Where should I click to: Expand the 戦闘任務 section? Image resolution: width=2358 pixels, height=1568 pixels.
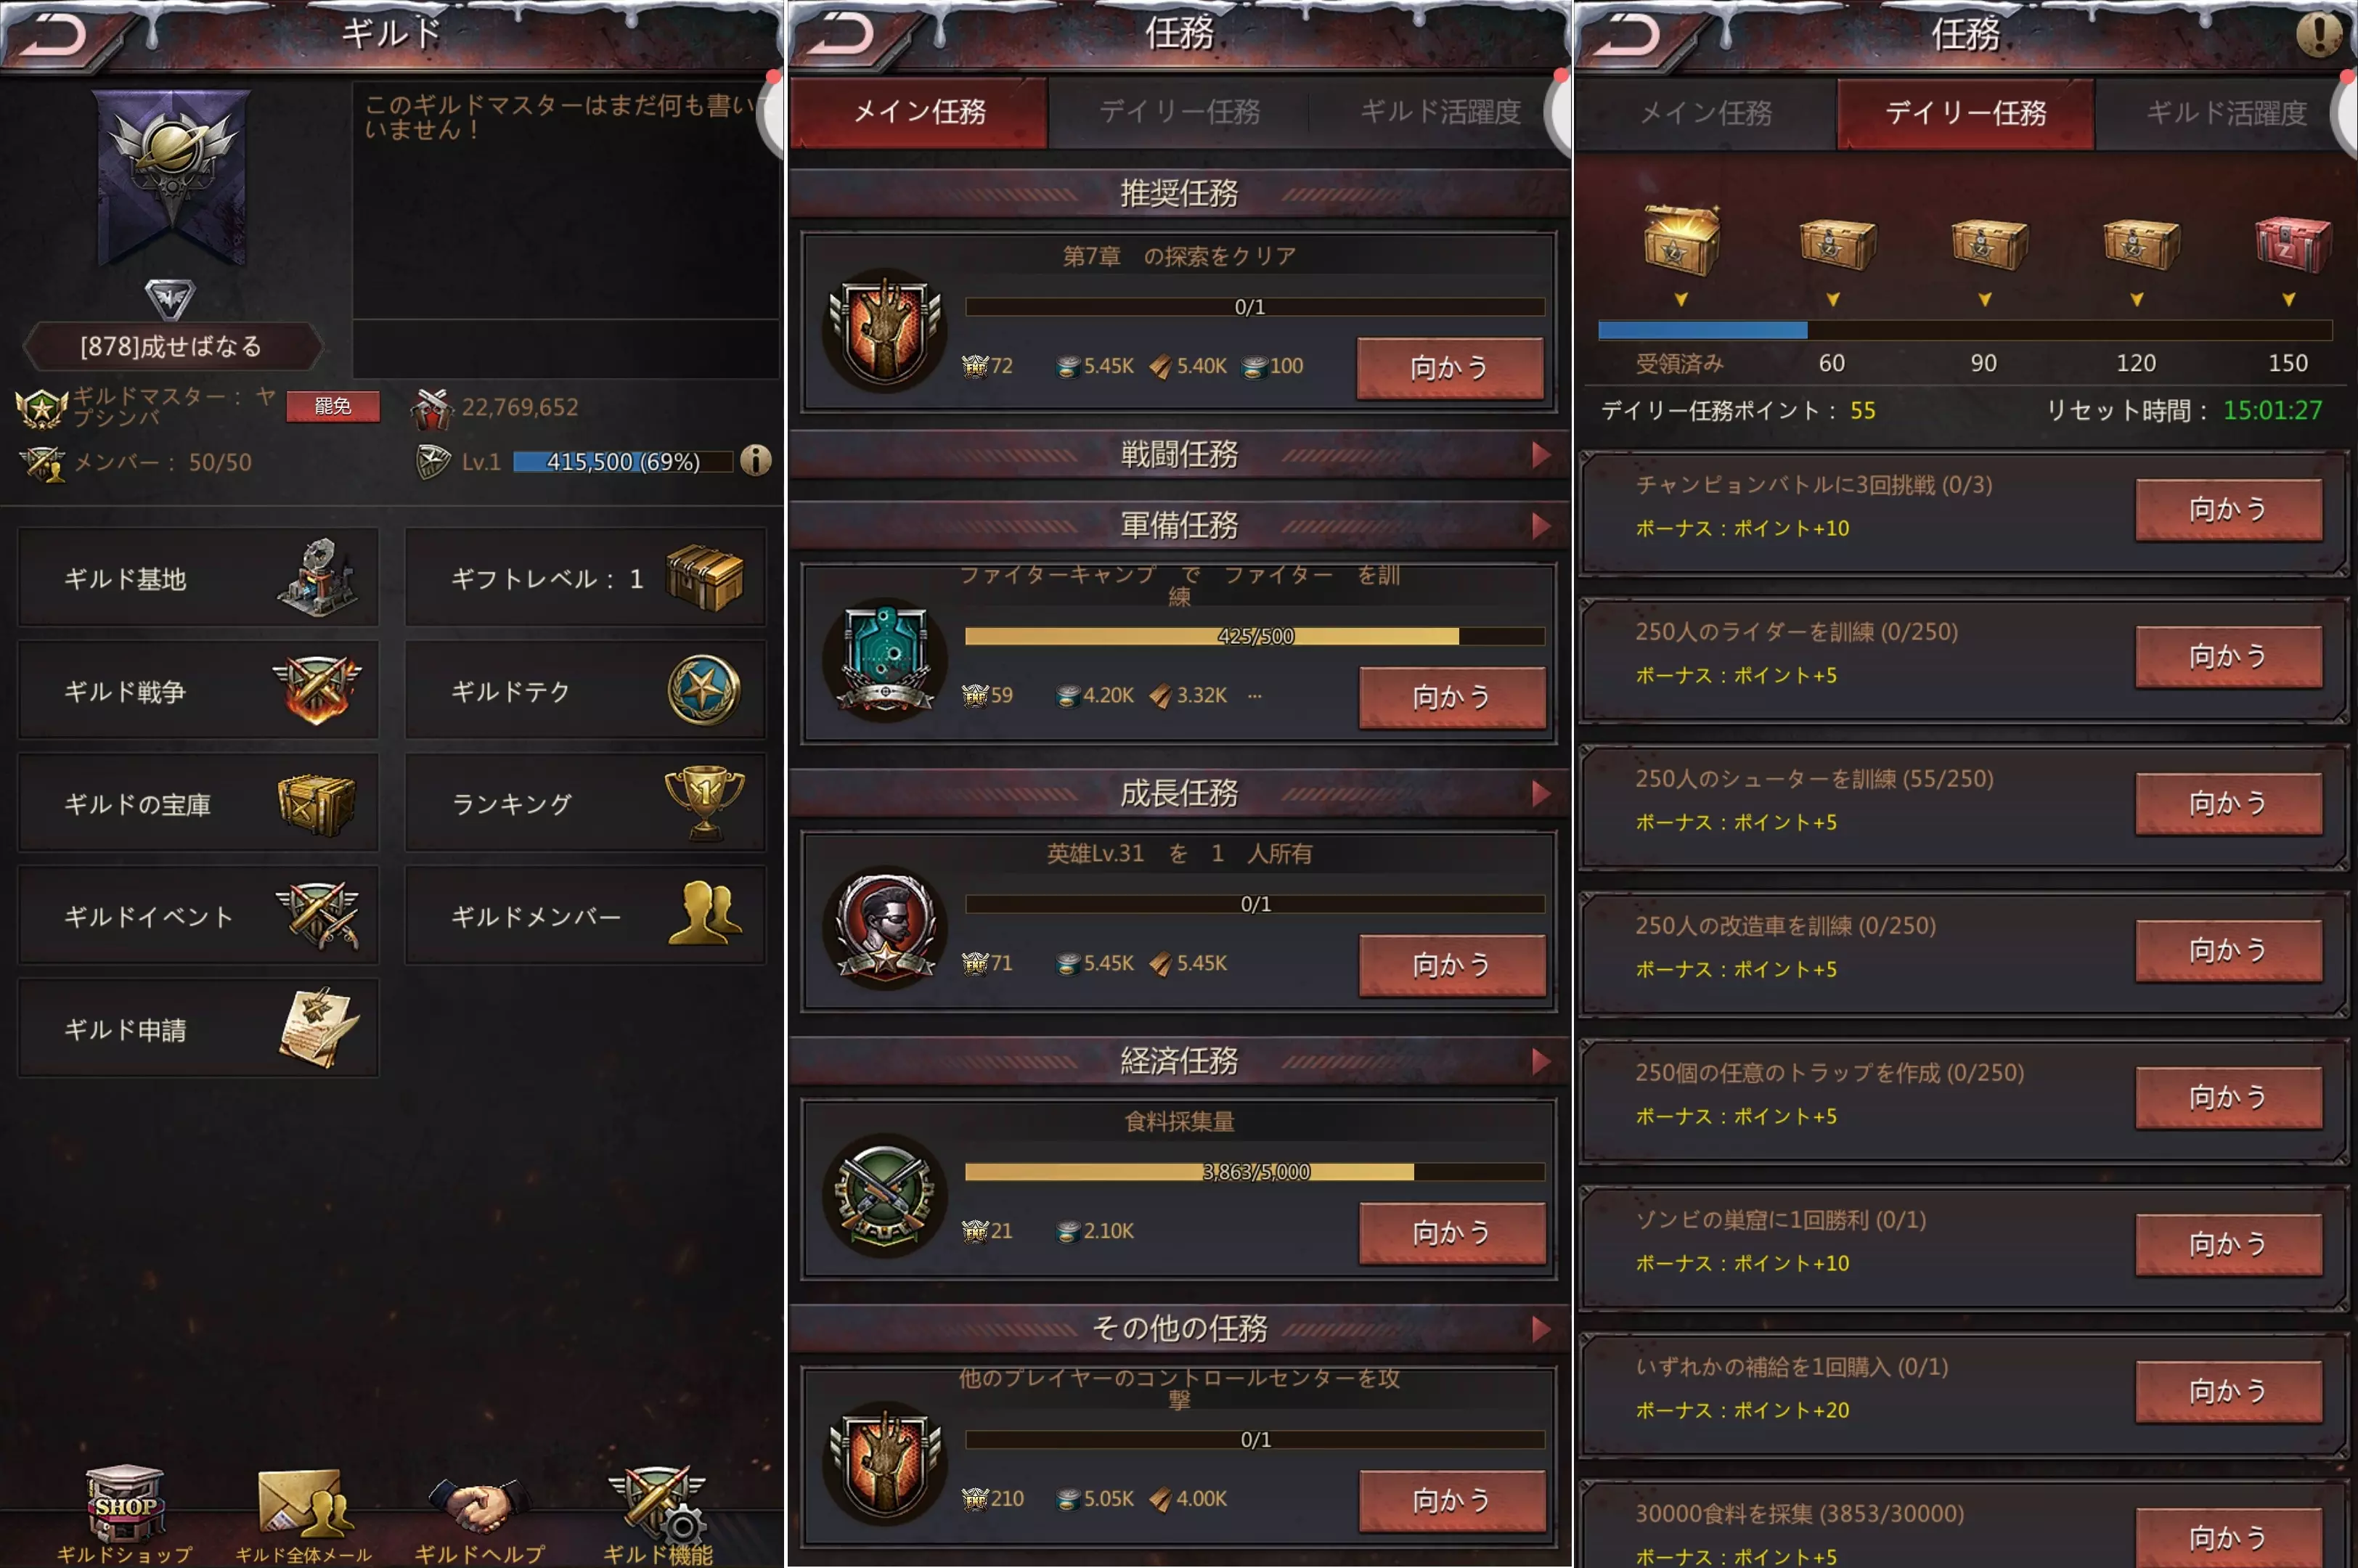(x=1541, y=455)
